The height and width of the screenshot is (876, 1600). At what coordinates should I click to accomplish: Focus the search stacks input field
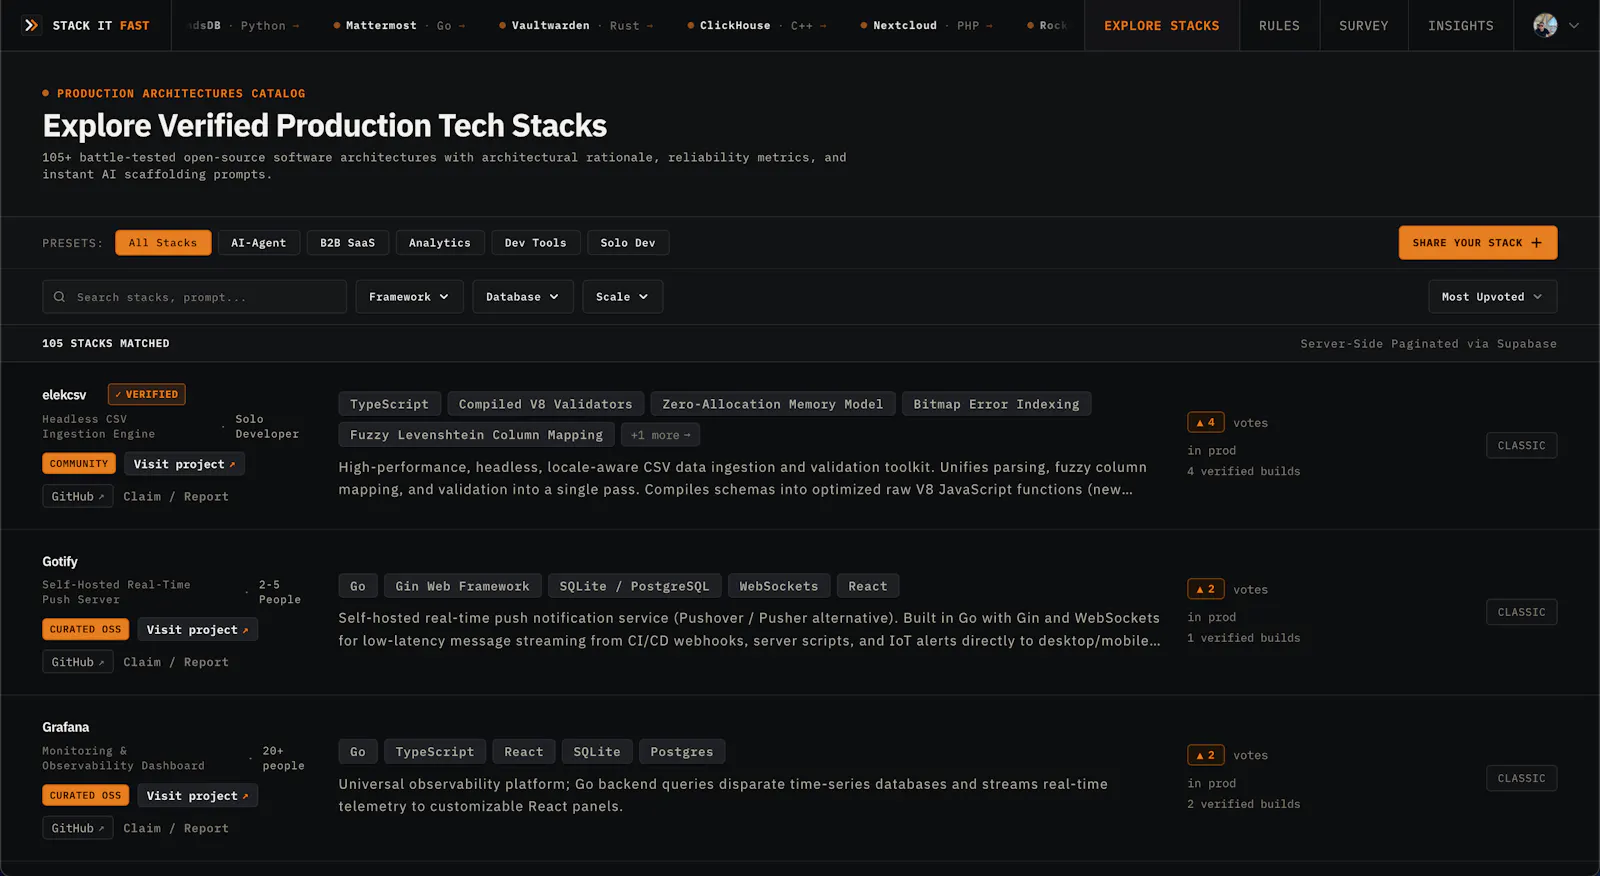click(x=194, y=297)
